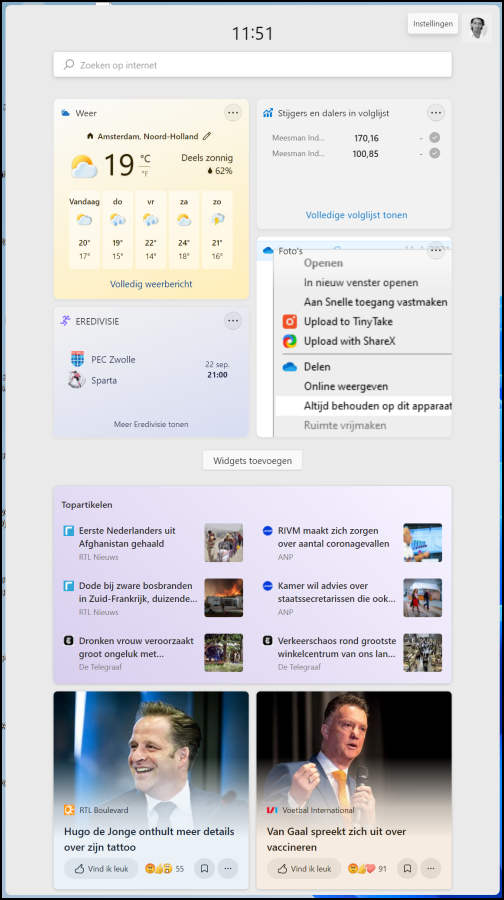Click the Zoeken op internet search field
This screenshot has width=504, height=900.
[253, 65]
